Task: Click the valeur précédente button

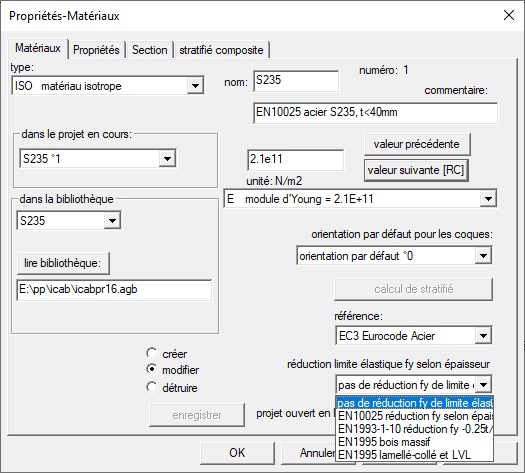Action: 417,144
